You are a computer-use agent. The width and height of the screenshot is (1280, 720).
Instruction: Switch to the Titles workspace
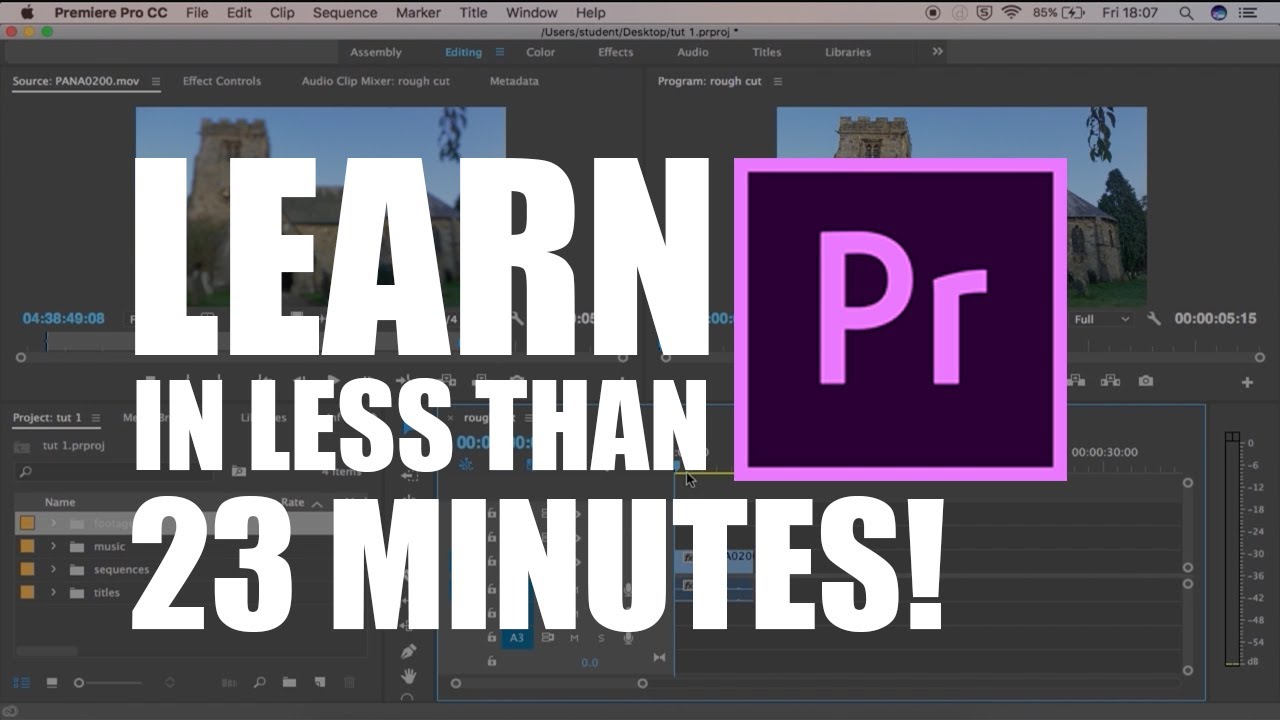pos(766,52)
